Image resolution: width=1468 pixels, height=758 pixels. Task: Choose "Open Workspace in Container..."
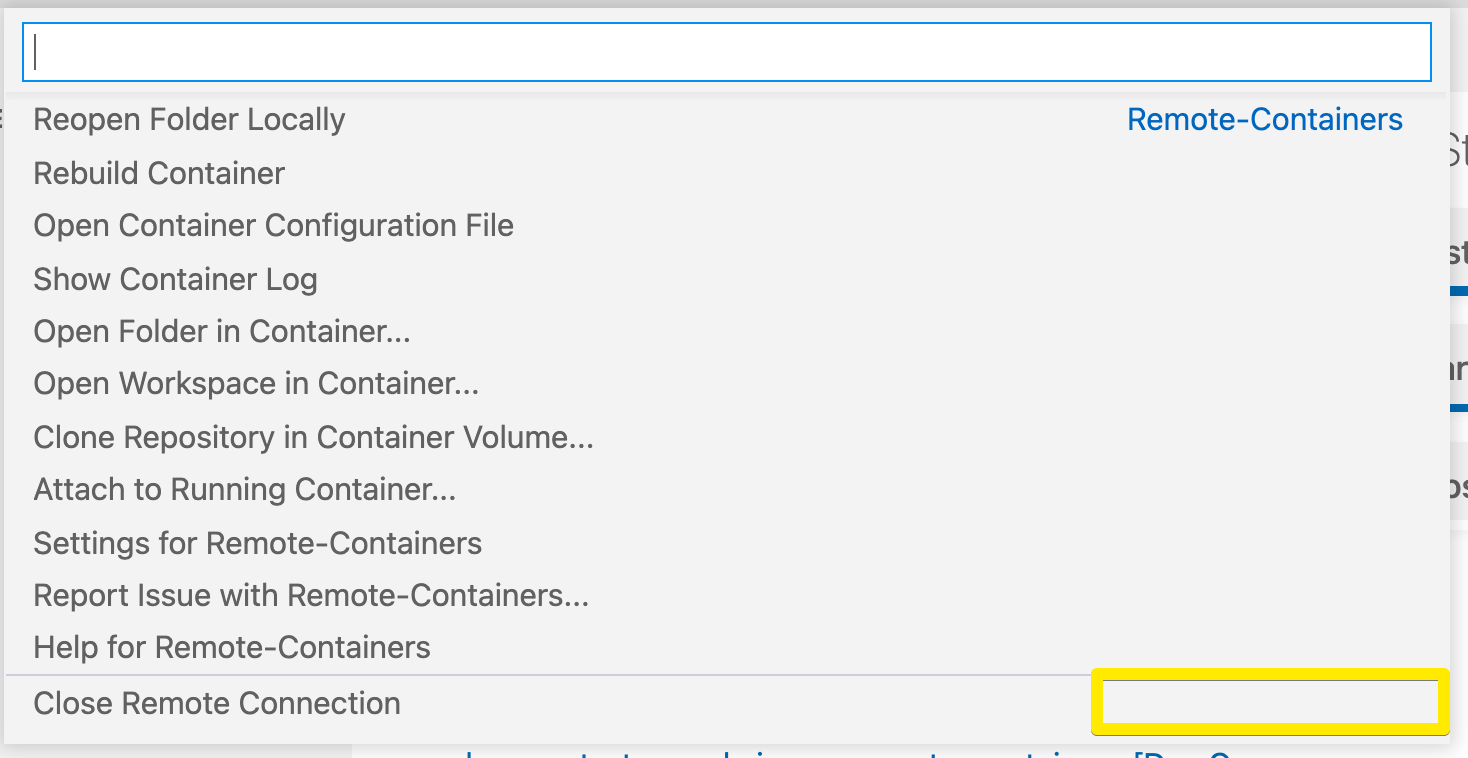(x=256, y=383)
